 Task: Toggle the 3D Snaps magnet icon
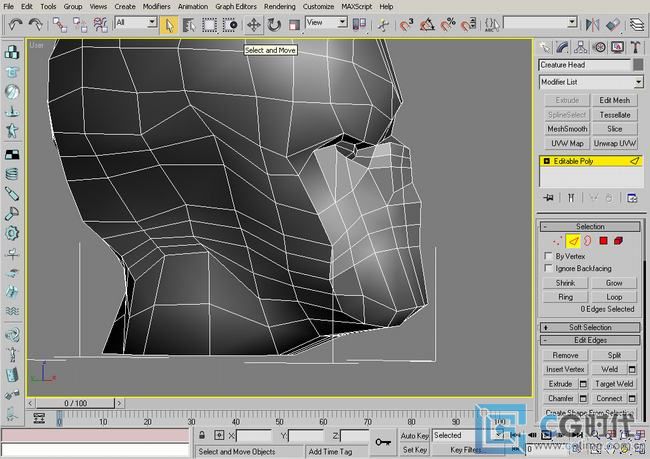click(x=406, y=25)
